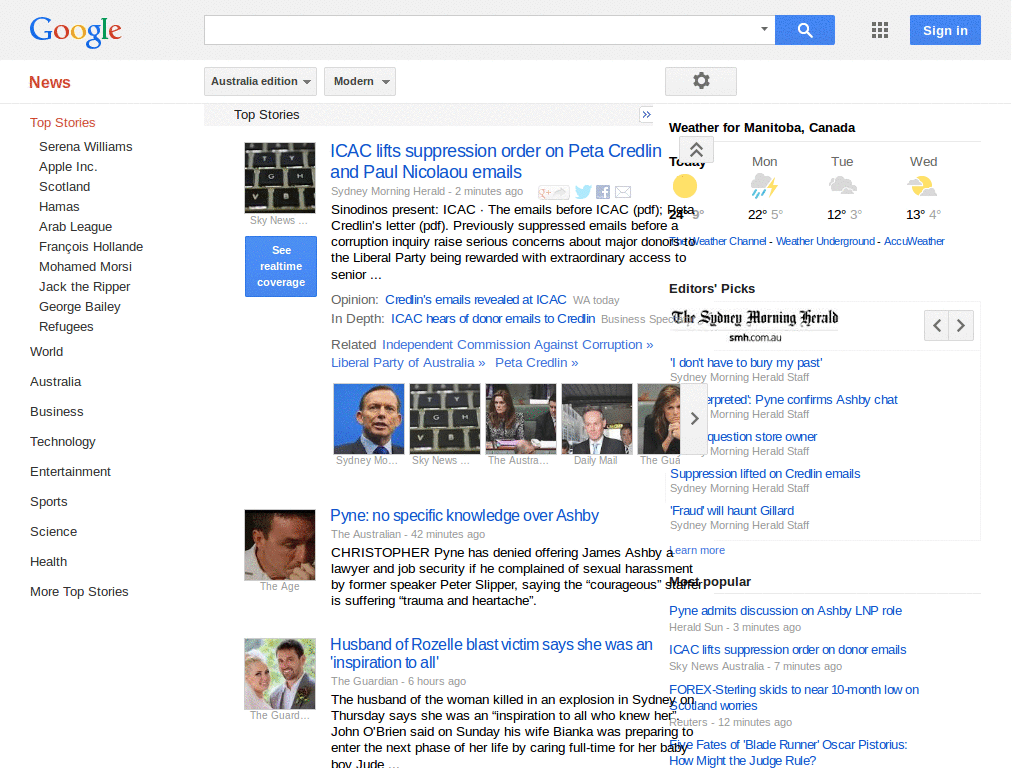Click the Jack the Ripper topic
Image resolution: width=1024 pixels, height=768 pixels.
[x=84, y=287]
